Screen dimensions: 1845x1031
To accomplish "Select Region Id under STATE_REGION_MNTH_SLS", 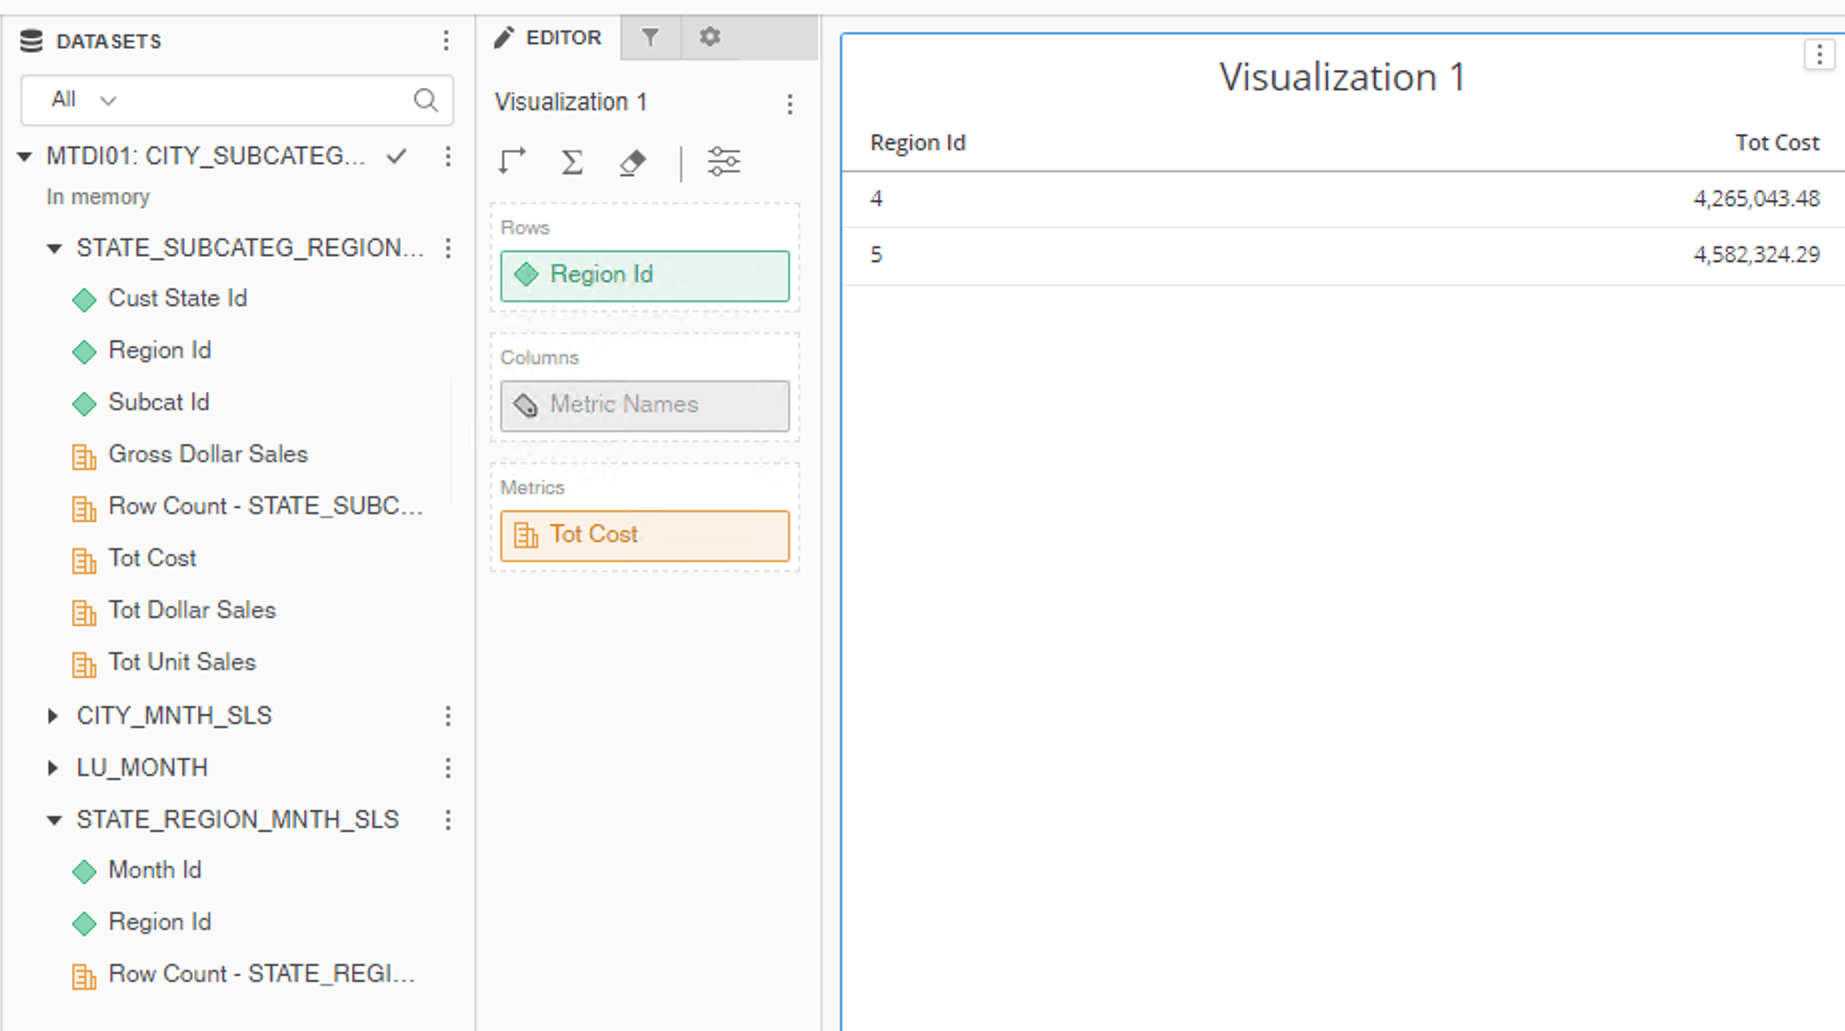I will pos(159,922).
